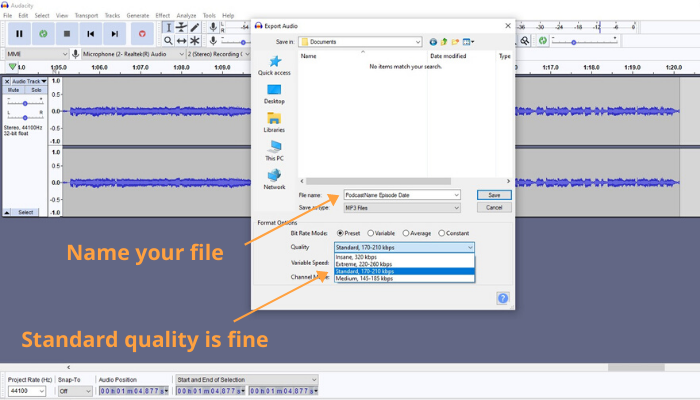
Task: Go to This PC in sidebar
Action: 274,151
